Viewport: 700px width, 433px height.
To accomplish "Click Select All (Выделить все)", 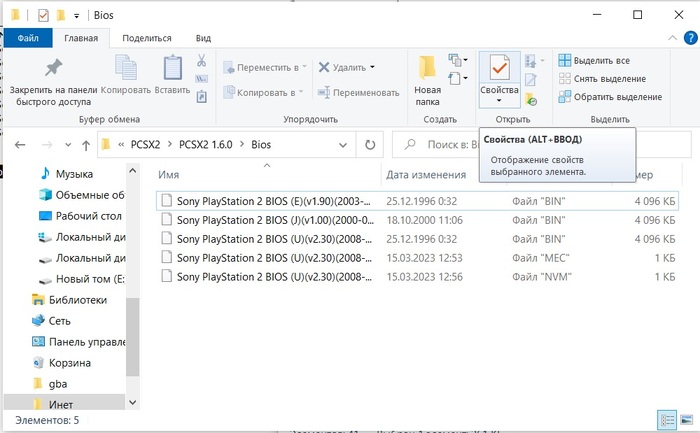I will coord(601,61).
